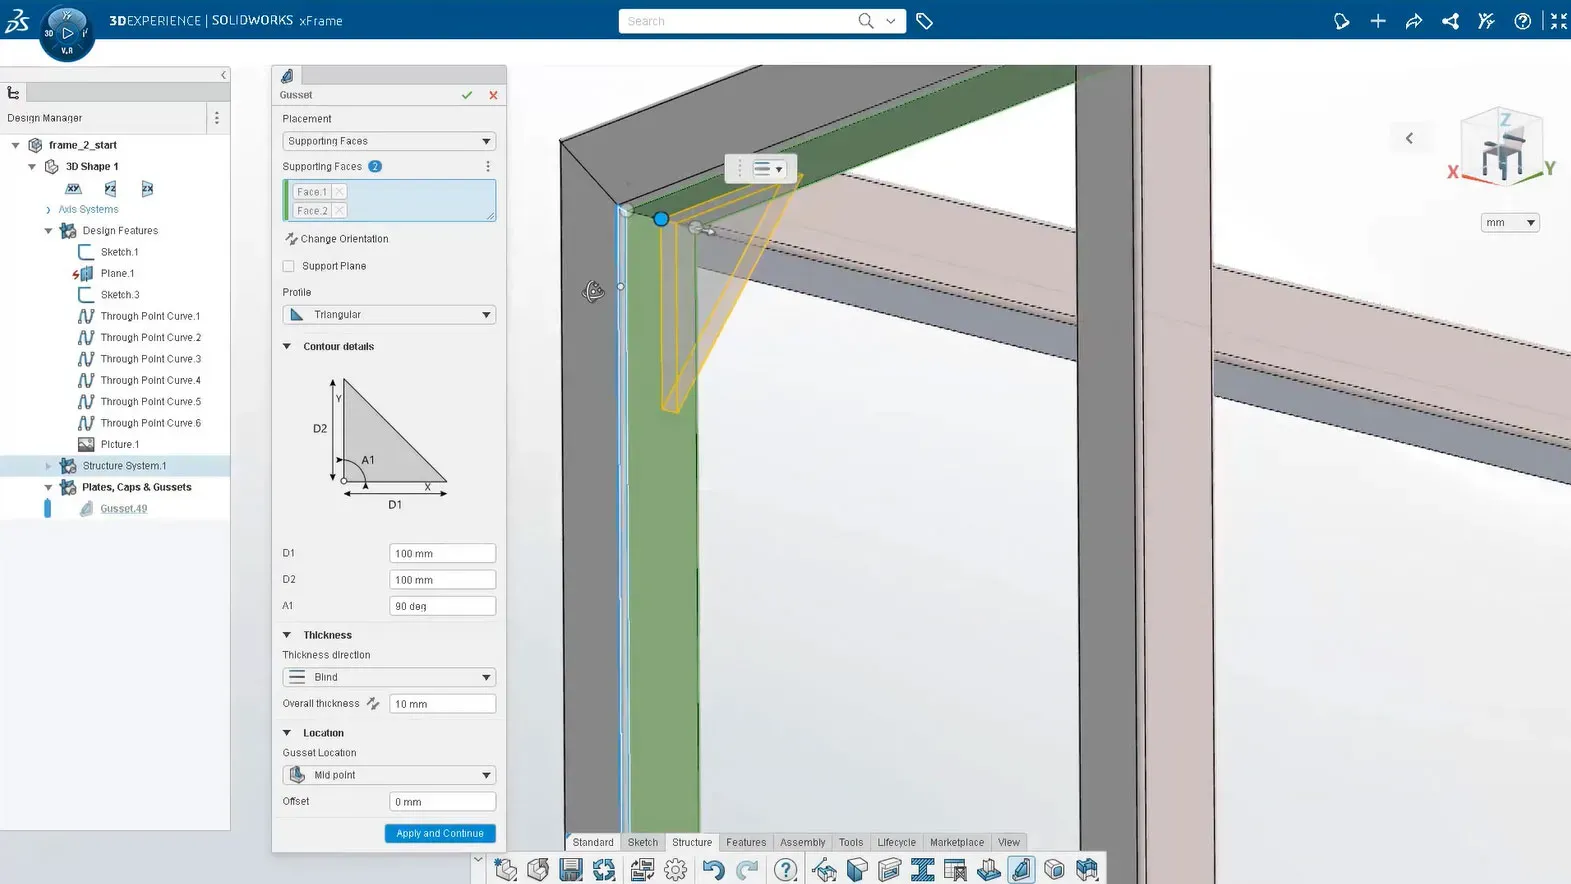Confirm the Gusset with green checkmark
The height and width of the screenshot is (884, 1571).
coord(467,95)
